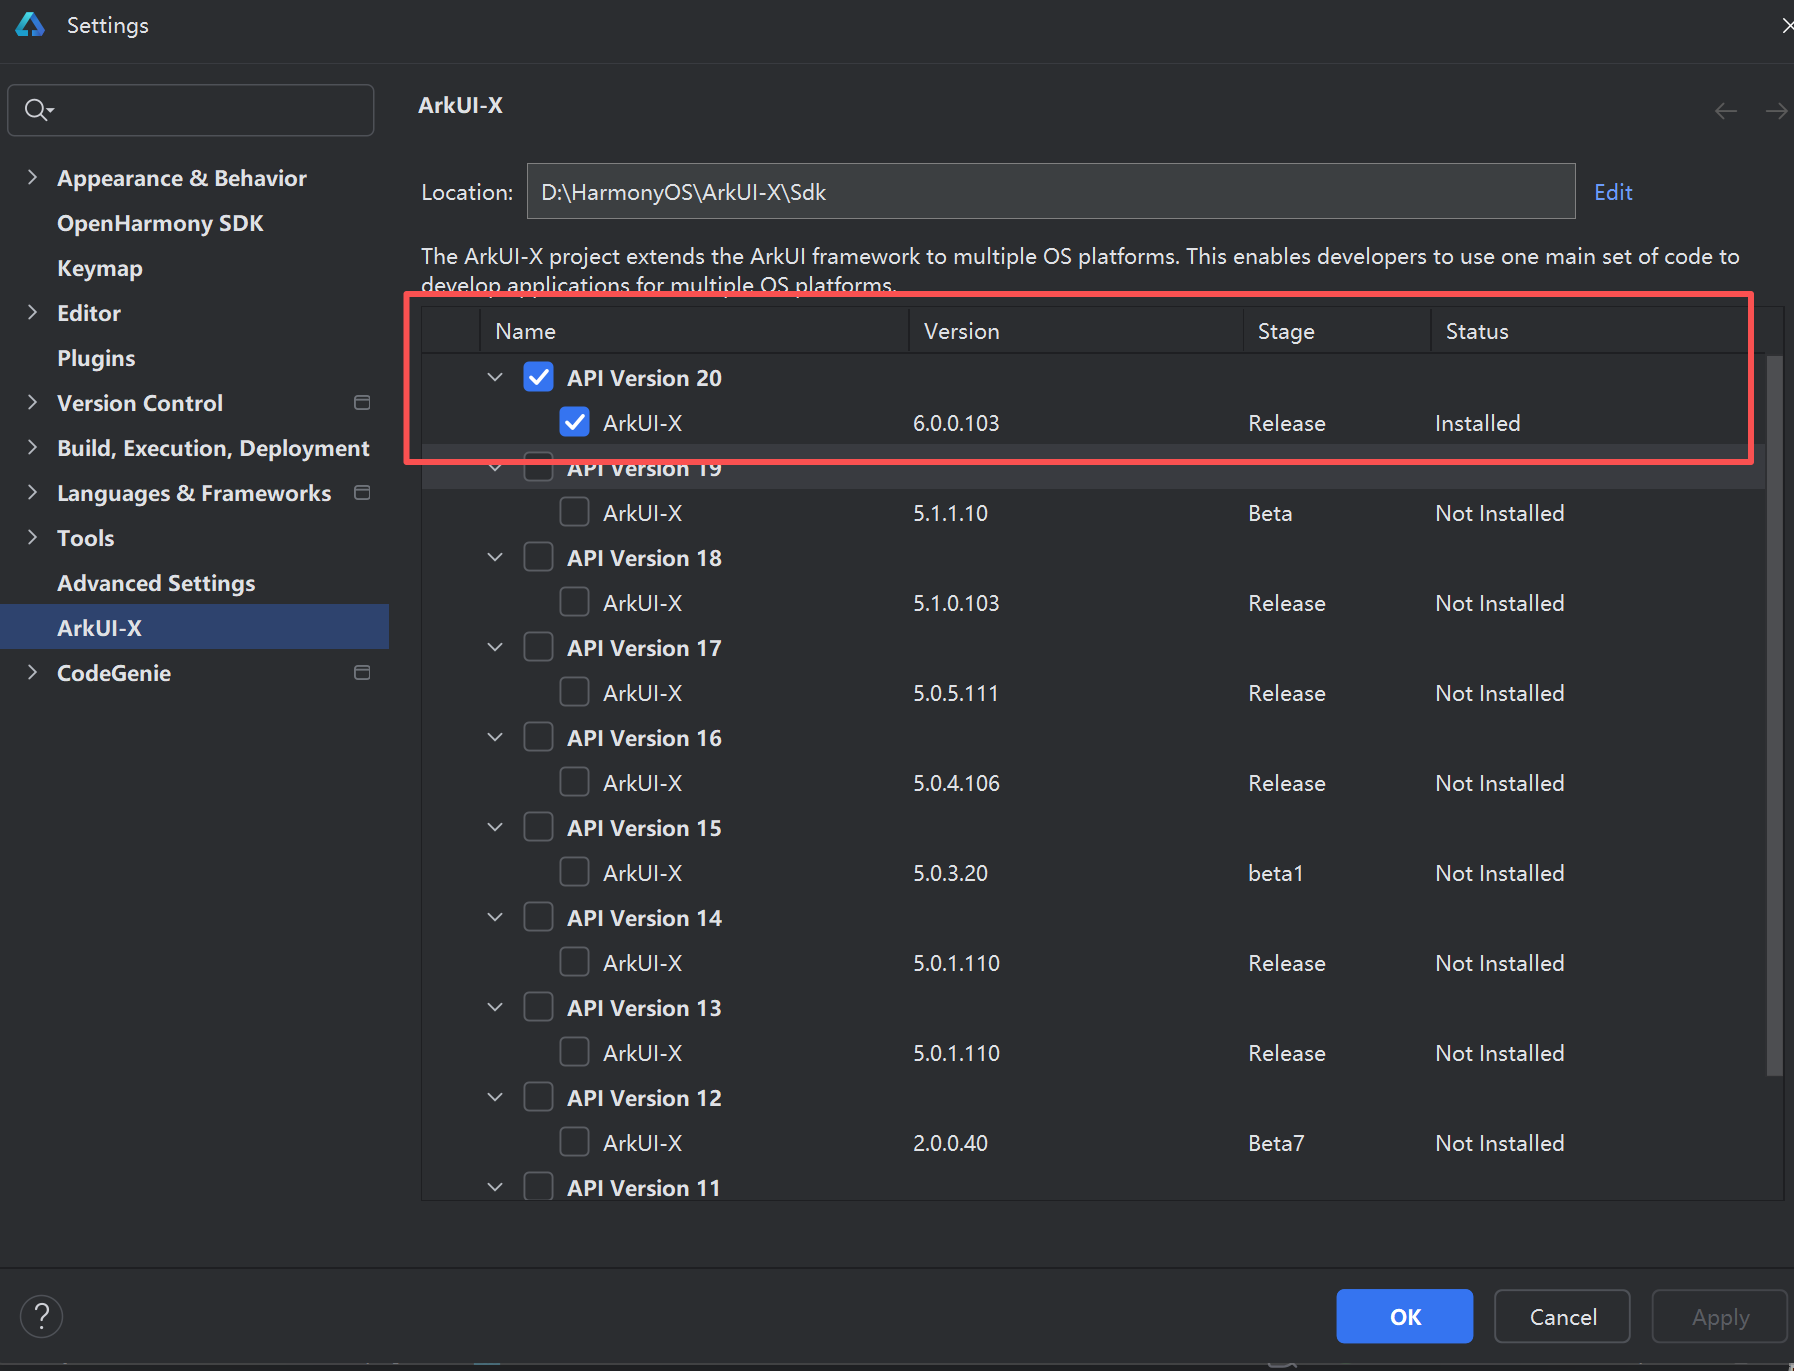Click the forward navigation arrow

(x=1776, y=111)
